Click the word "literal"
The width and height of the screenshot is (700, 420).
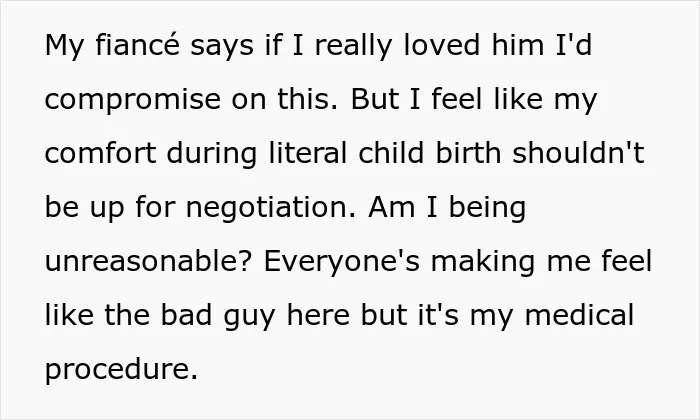308,153
